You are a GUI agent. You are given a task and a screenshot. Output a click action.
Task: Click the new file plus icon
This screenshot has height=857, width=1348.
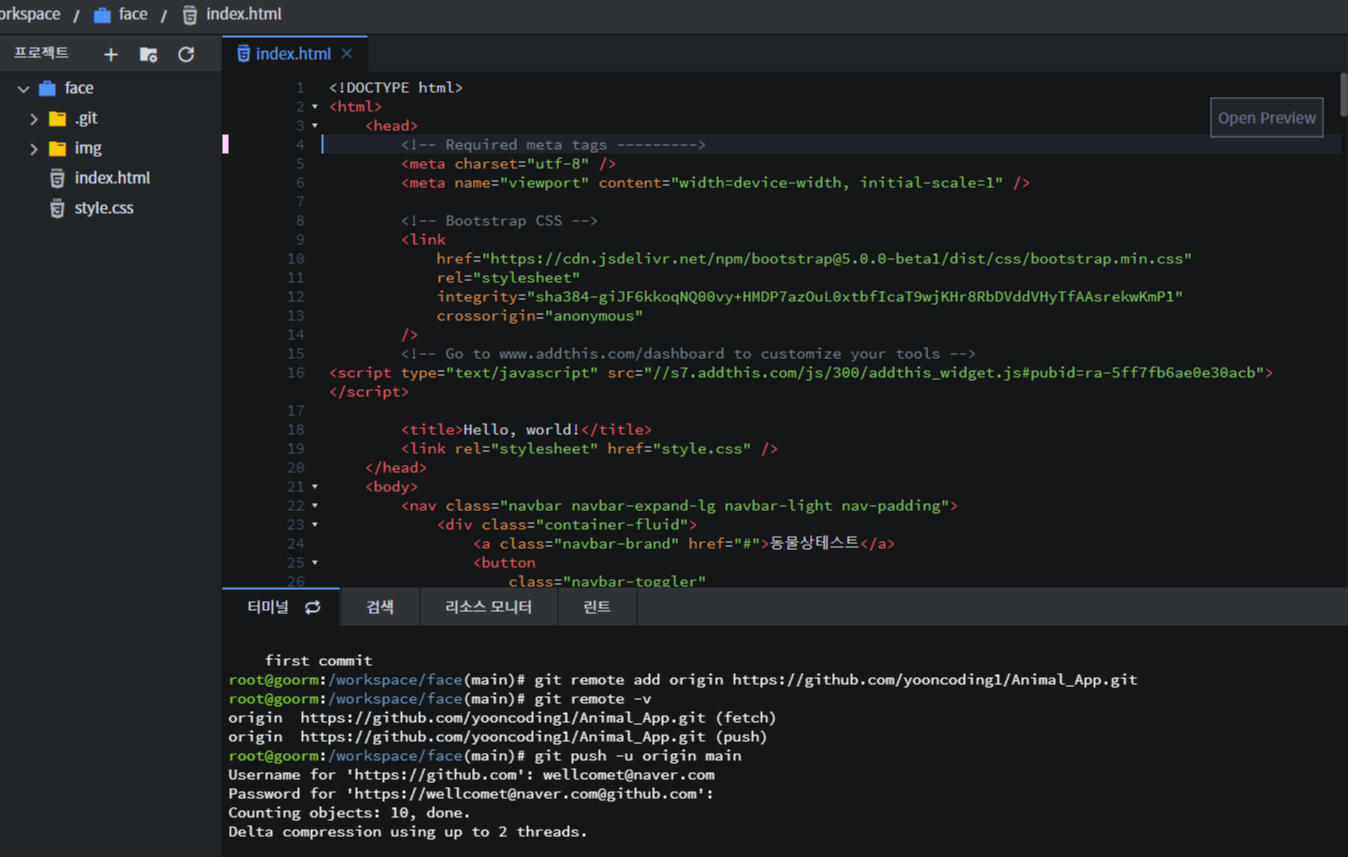(x=110, y=55)
